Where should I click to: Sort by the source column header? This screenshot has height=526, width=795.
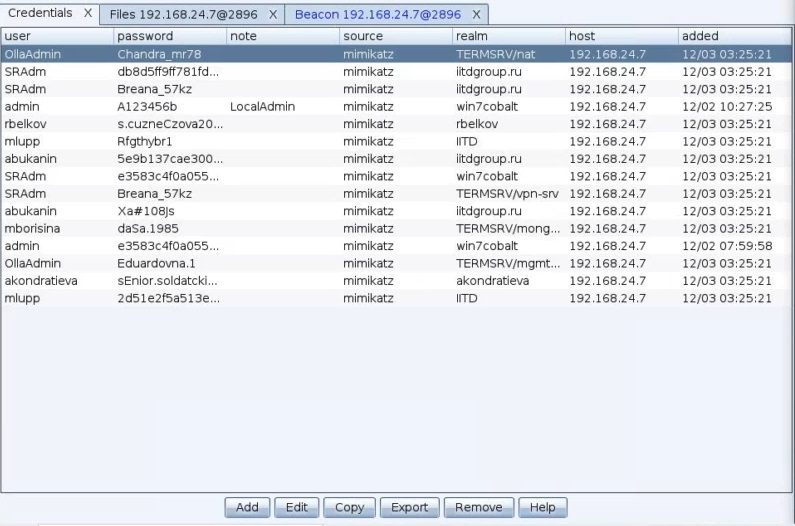pyautogui.click(x=396, y=36)
